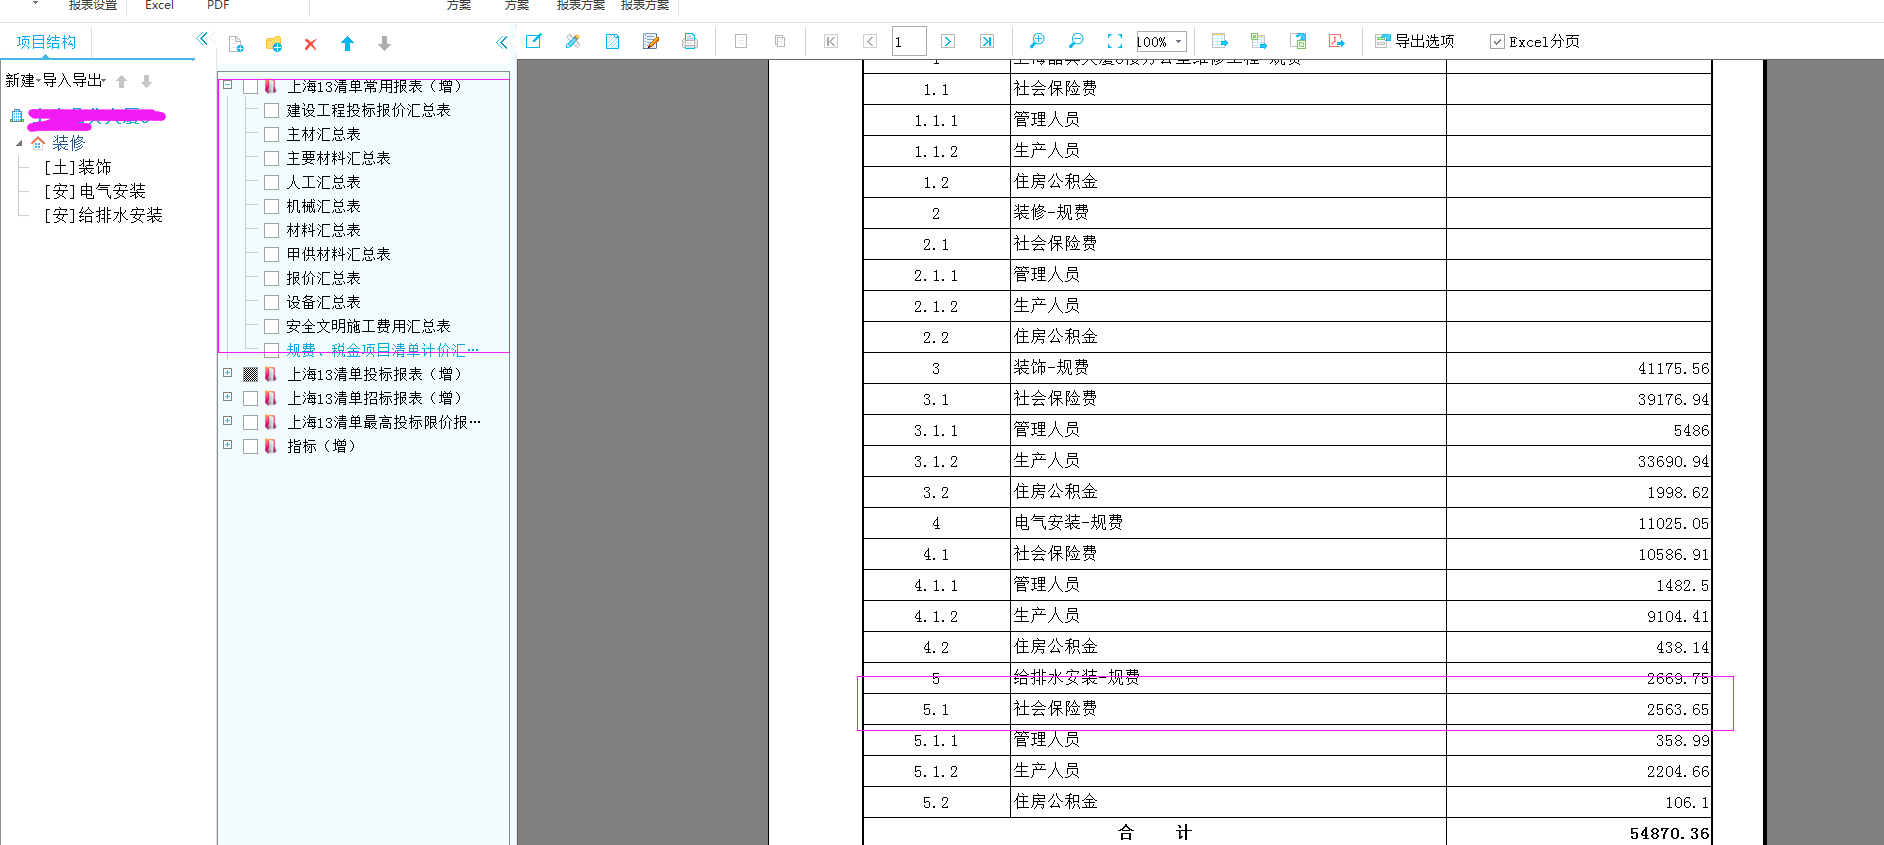The image size is (1884, 845).
Task: Click the gray down arrow beside 导入导出
Action: click(146, 81)
